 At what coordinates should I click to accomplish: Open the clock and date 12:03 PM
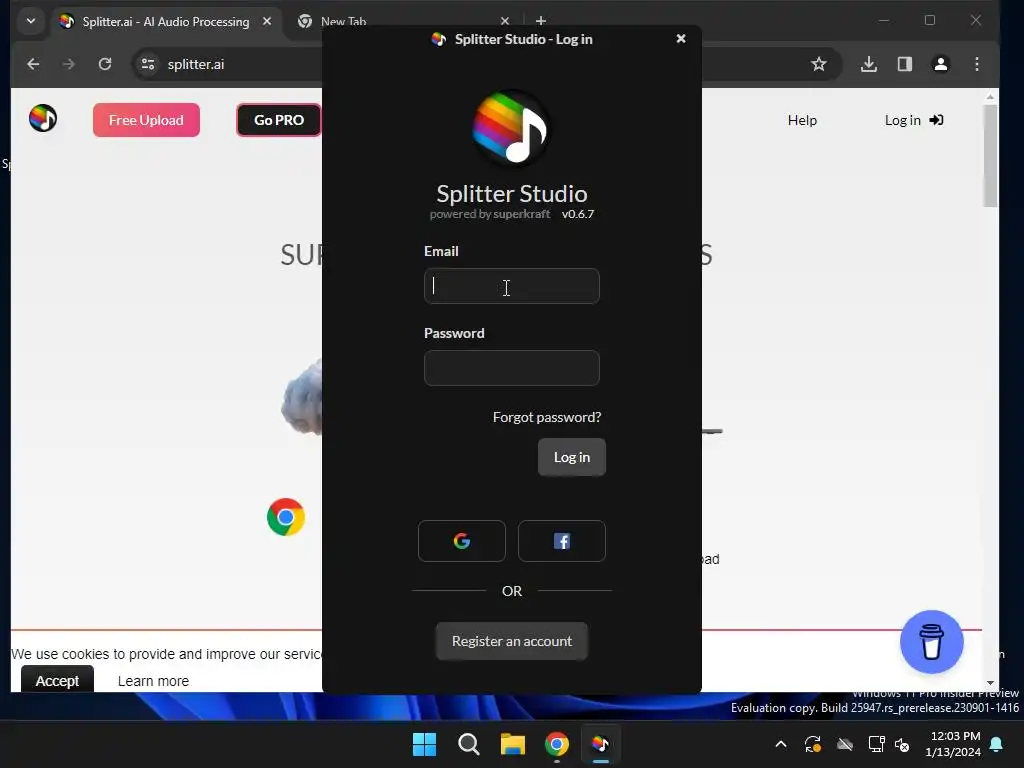click(x=953, y=744)
